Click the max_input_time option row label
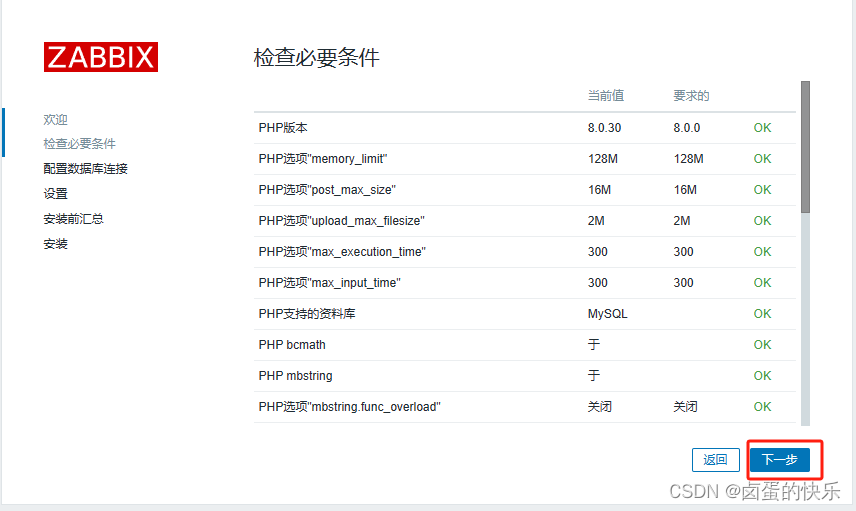This screenshot has width=856, height=511. tap(330, 283)
